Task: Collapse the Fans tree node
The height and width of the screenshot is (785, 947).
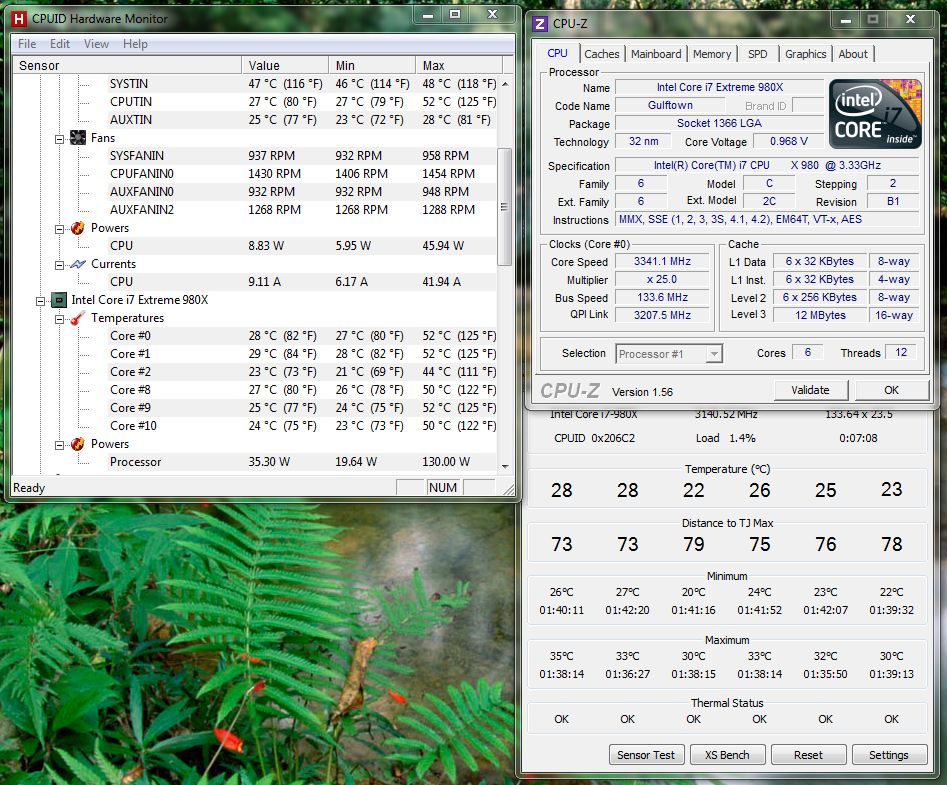Action: point(59,139)
